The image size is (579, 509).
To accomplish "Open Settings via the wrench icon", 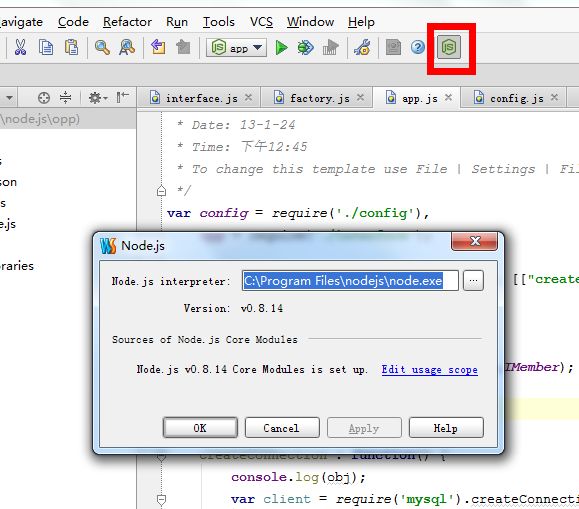I will tap(362, 48).
